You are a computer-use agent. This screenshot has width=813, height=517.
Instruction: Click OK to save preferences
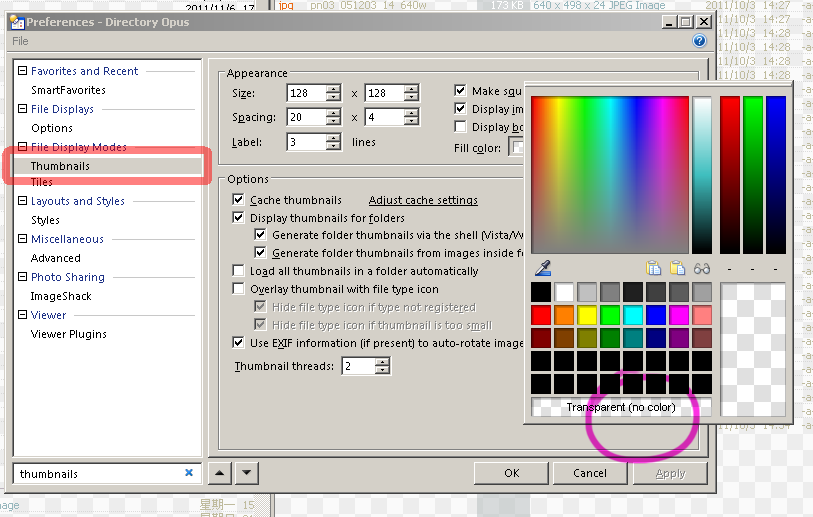511,473
